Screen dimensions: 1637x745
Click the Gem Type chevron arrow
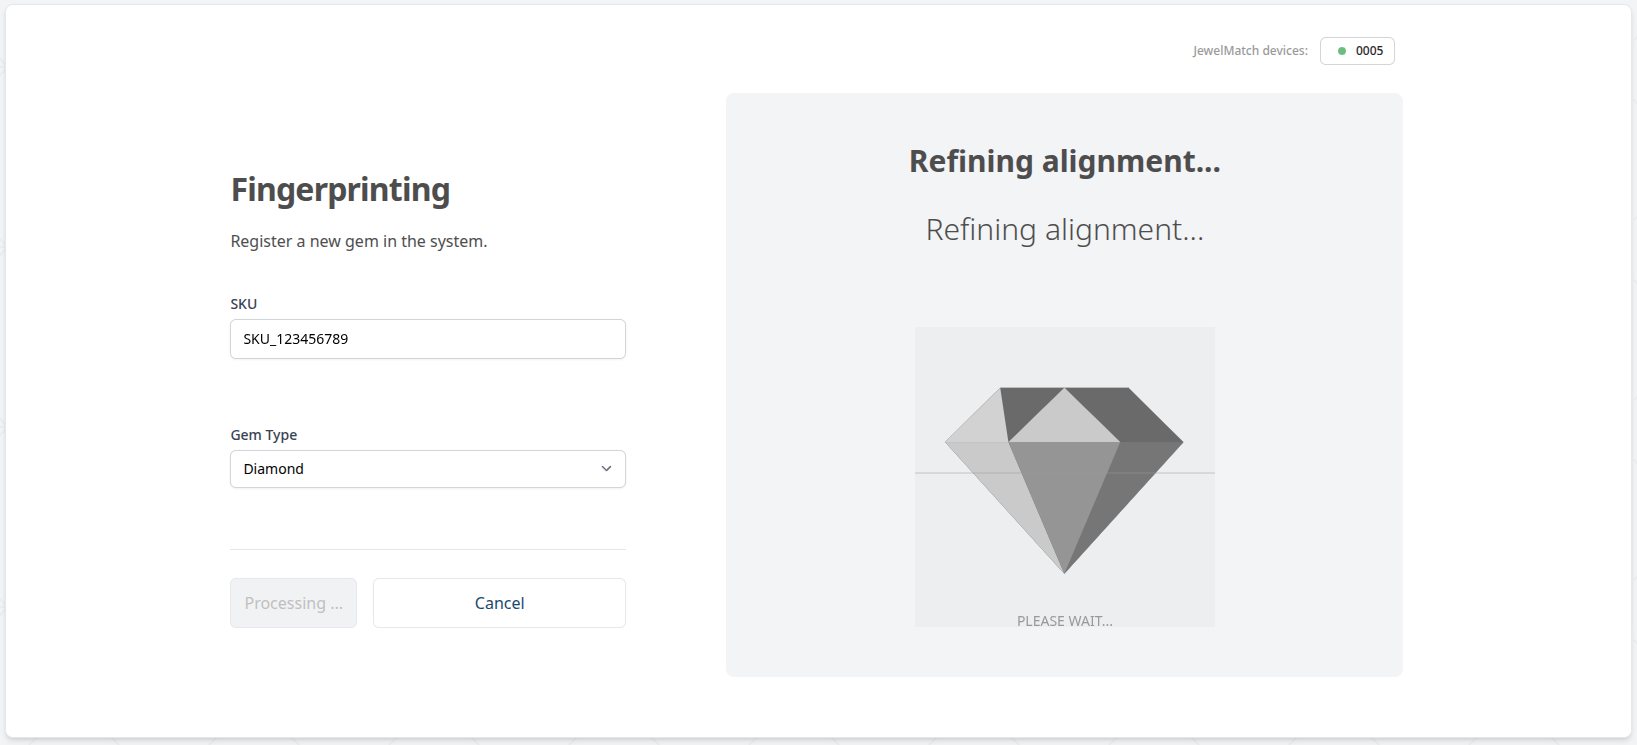coord(606,469)
